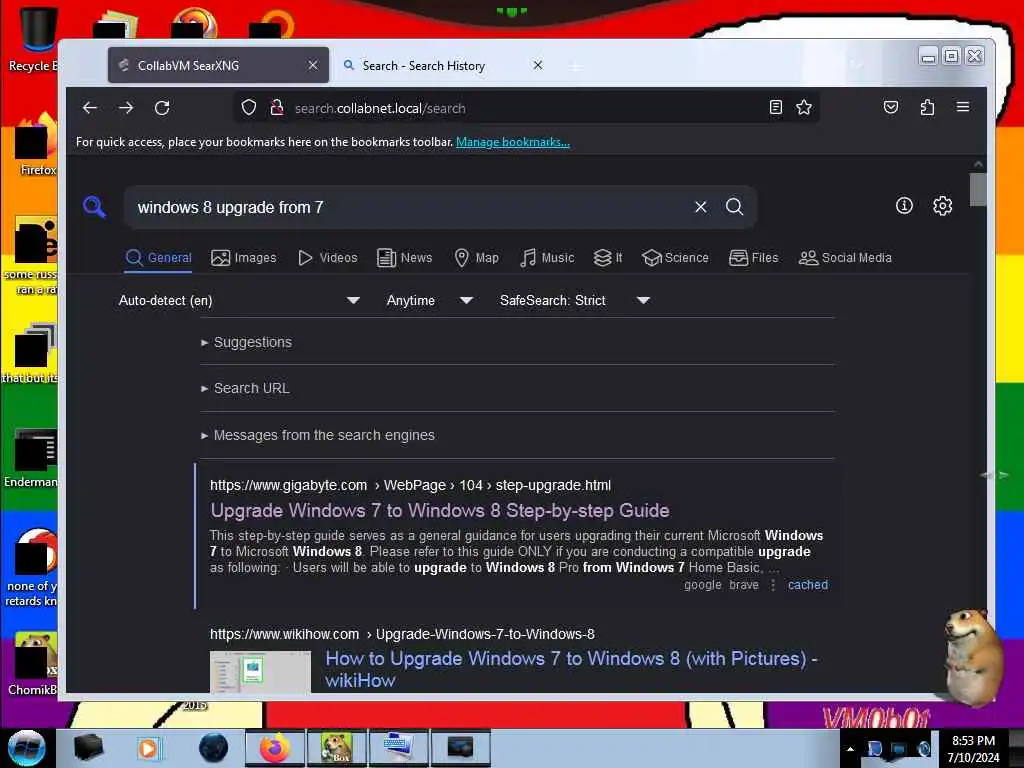The image size is (1024, 768).
Task: Select the General search category
Action: click(159, 258)
